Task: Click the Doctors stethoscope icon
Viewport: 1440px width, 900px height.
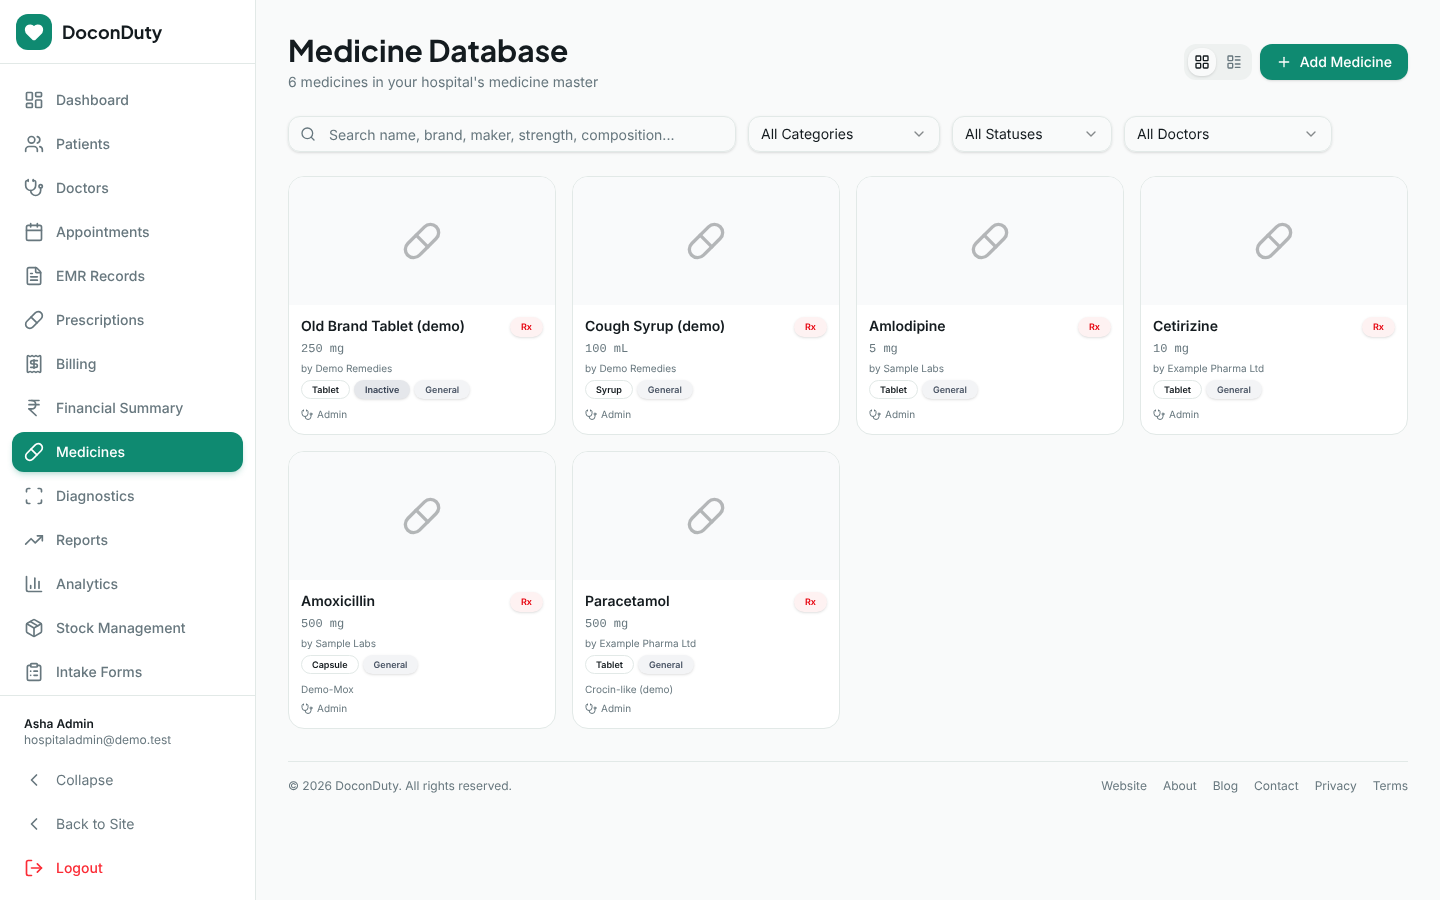Action: [34, 188]
